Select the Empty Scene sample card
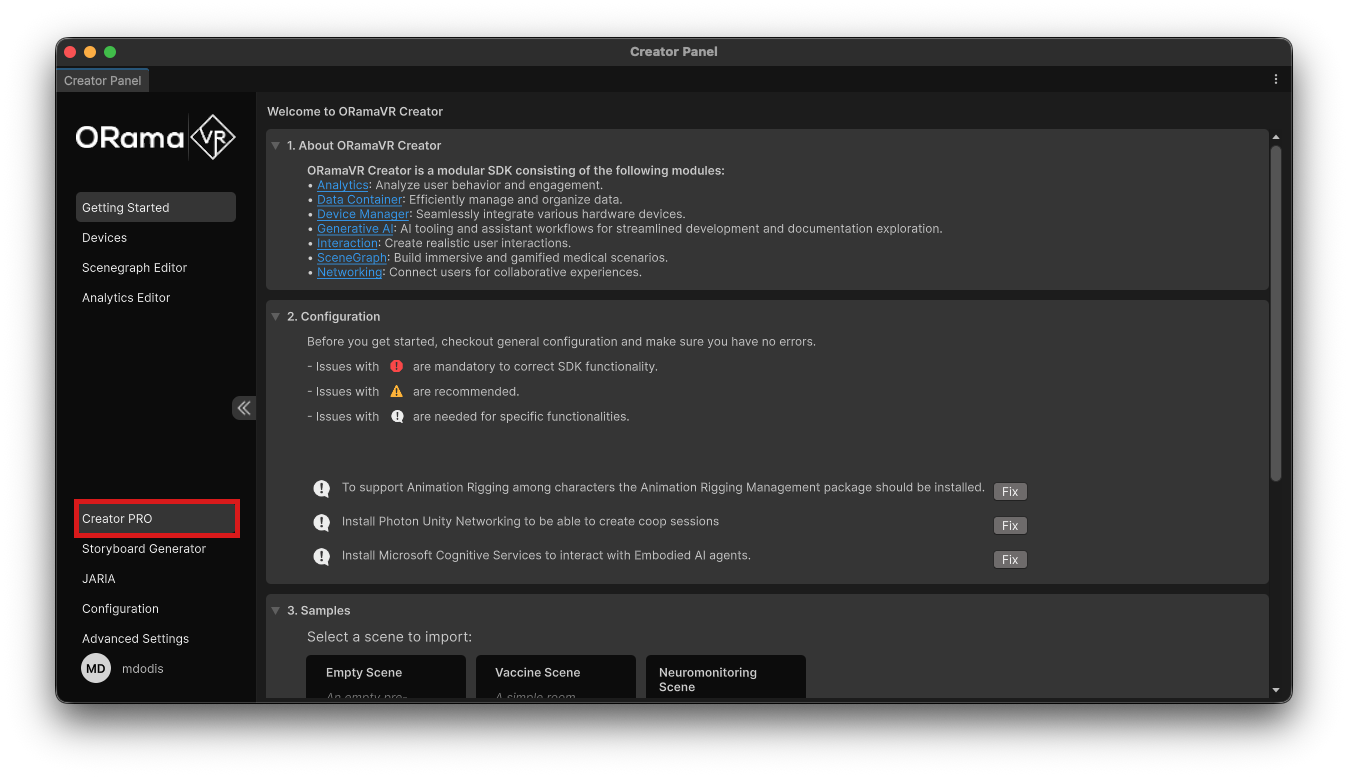Screen dimensions: 1348x777 coord(386,677)
